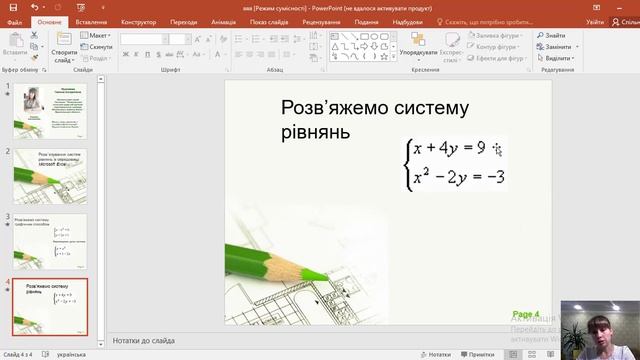Open the line spacing options
This screenshot has width=640, height=360.
299,39
